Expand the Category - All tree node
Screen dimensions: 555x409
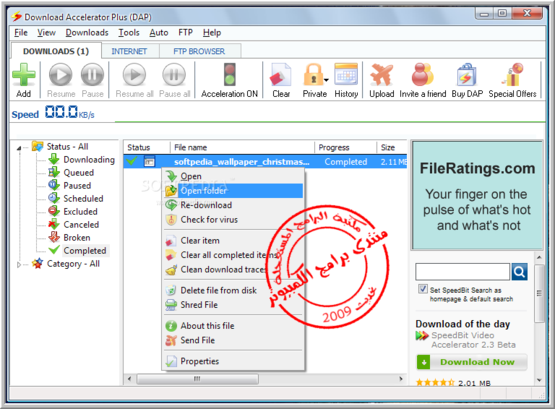(19, 264)
